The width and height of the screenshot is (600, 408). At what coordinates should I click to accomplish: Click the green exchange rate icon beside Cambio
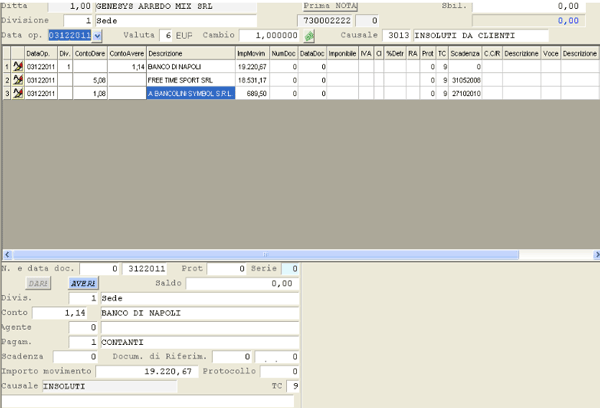[310, 36]
